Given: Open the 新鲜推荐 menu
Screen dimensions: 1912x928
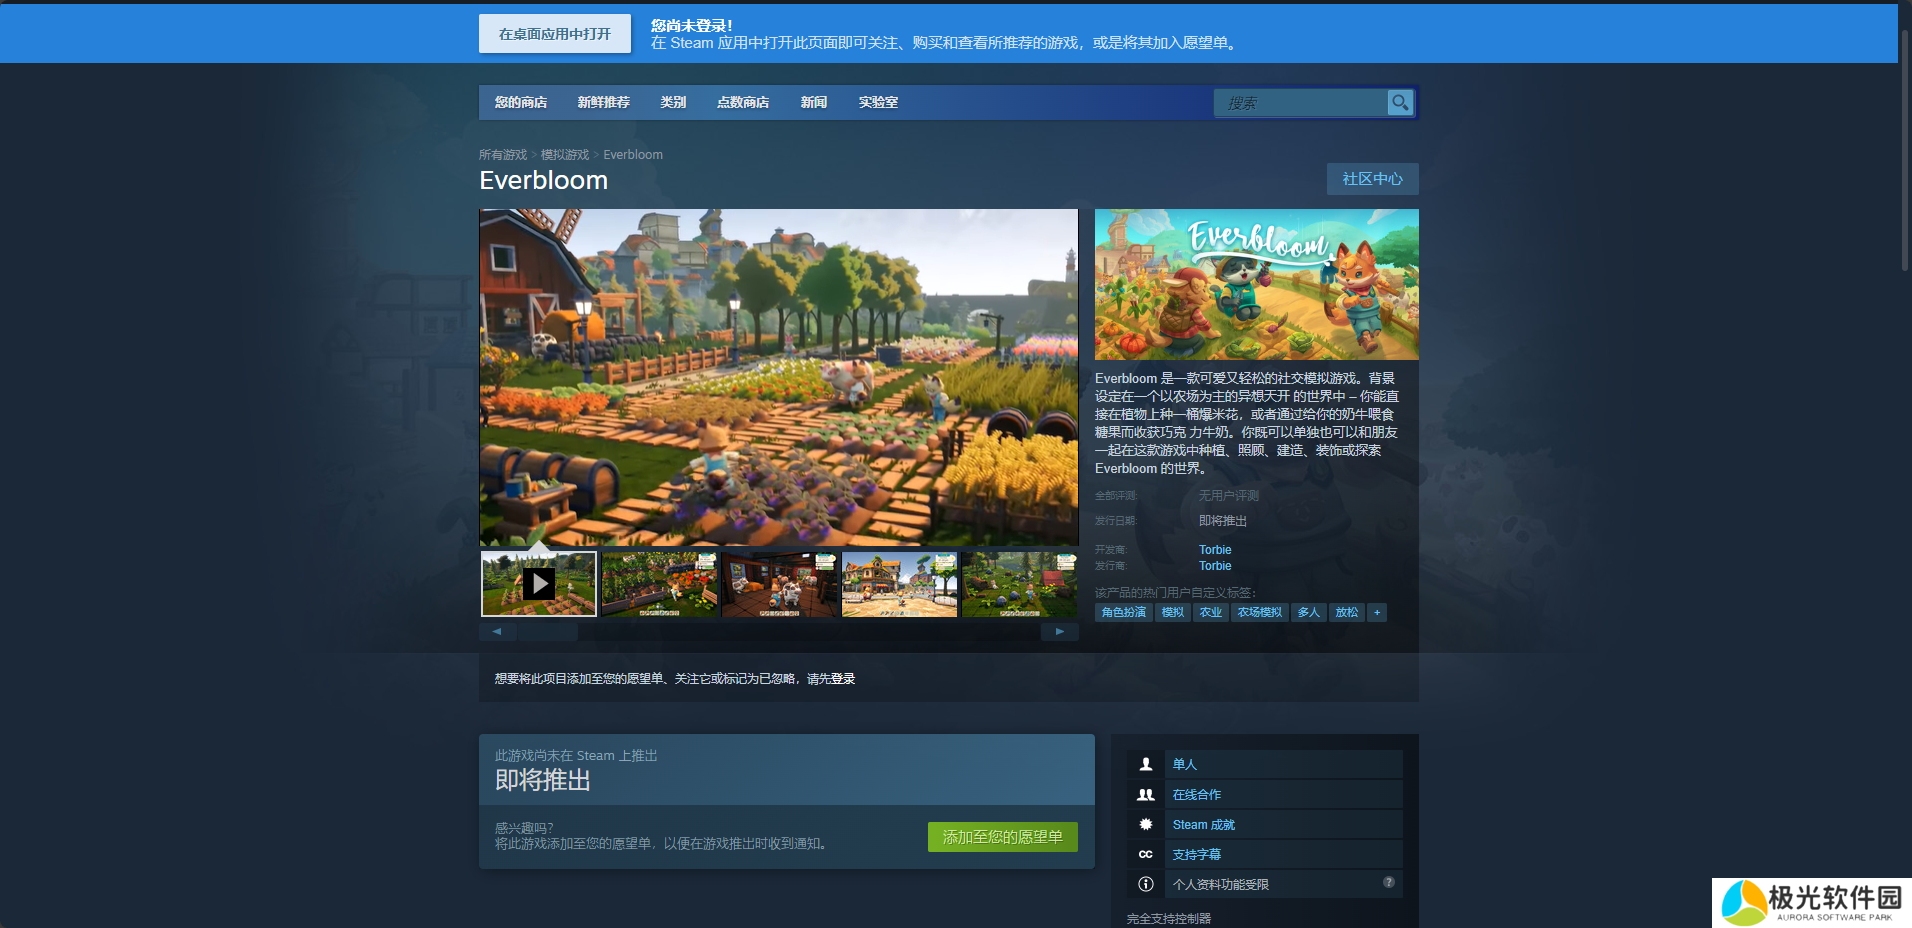Looking at the screenshot, I should pos(603,102).
